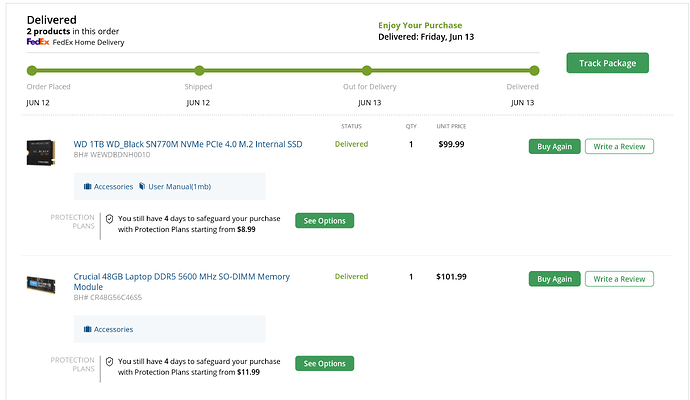Viewport: 690px width, 400px height.
Task: Click the Order Placed progress marker
Action: pos(32,70)
